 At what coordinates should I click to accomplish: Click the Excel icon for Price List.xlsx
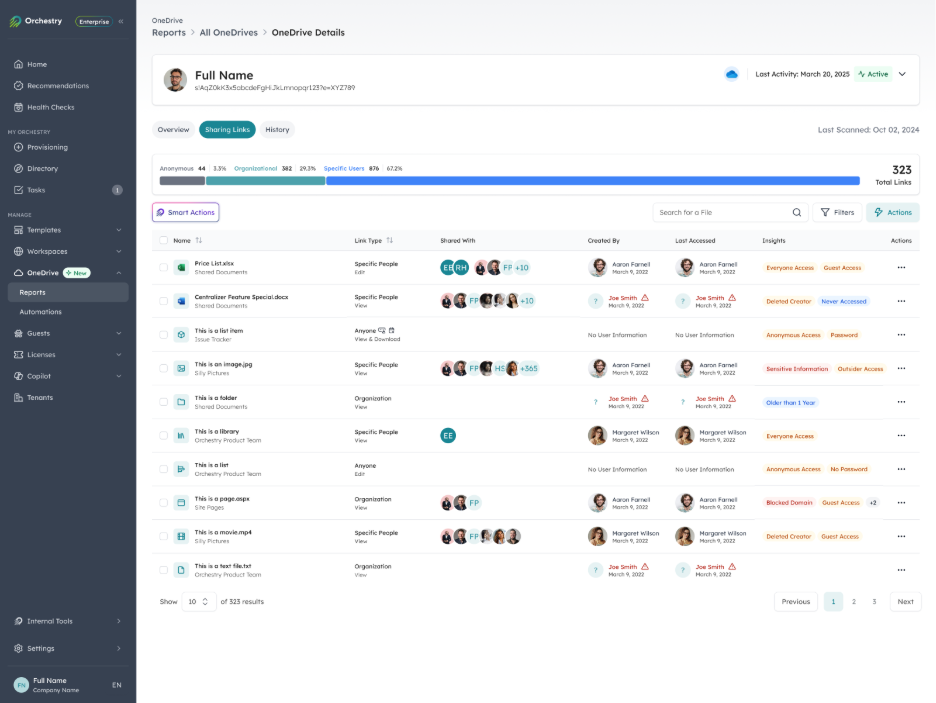[x=181, y=267]
